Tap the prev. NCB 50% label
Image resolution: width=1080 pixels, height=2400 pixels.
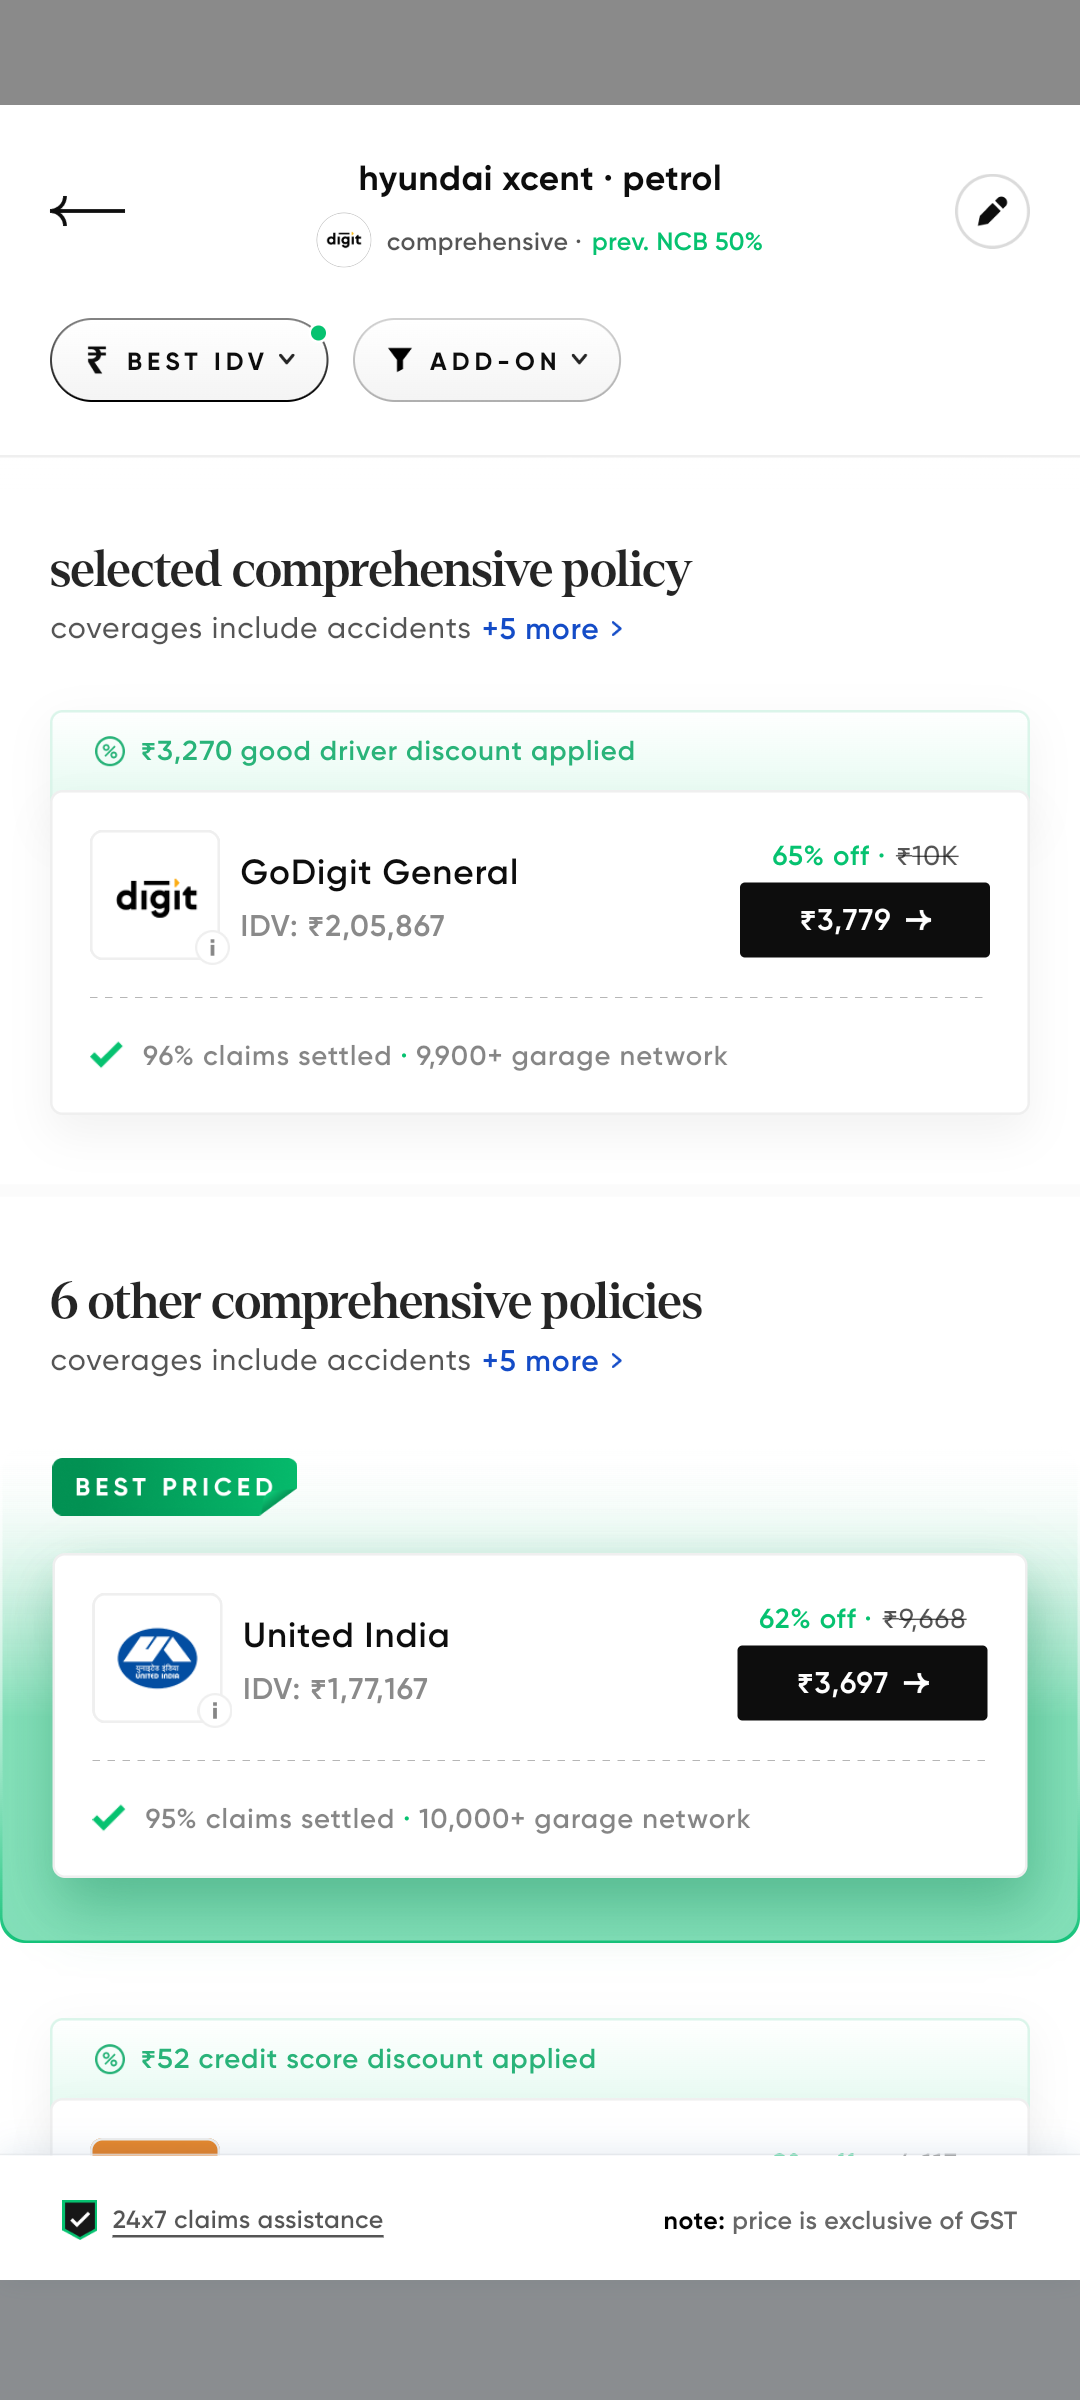(x=677, y=242)
